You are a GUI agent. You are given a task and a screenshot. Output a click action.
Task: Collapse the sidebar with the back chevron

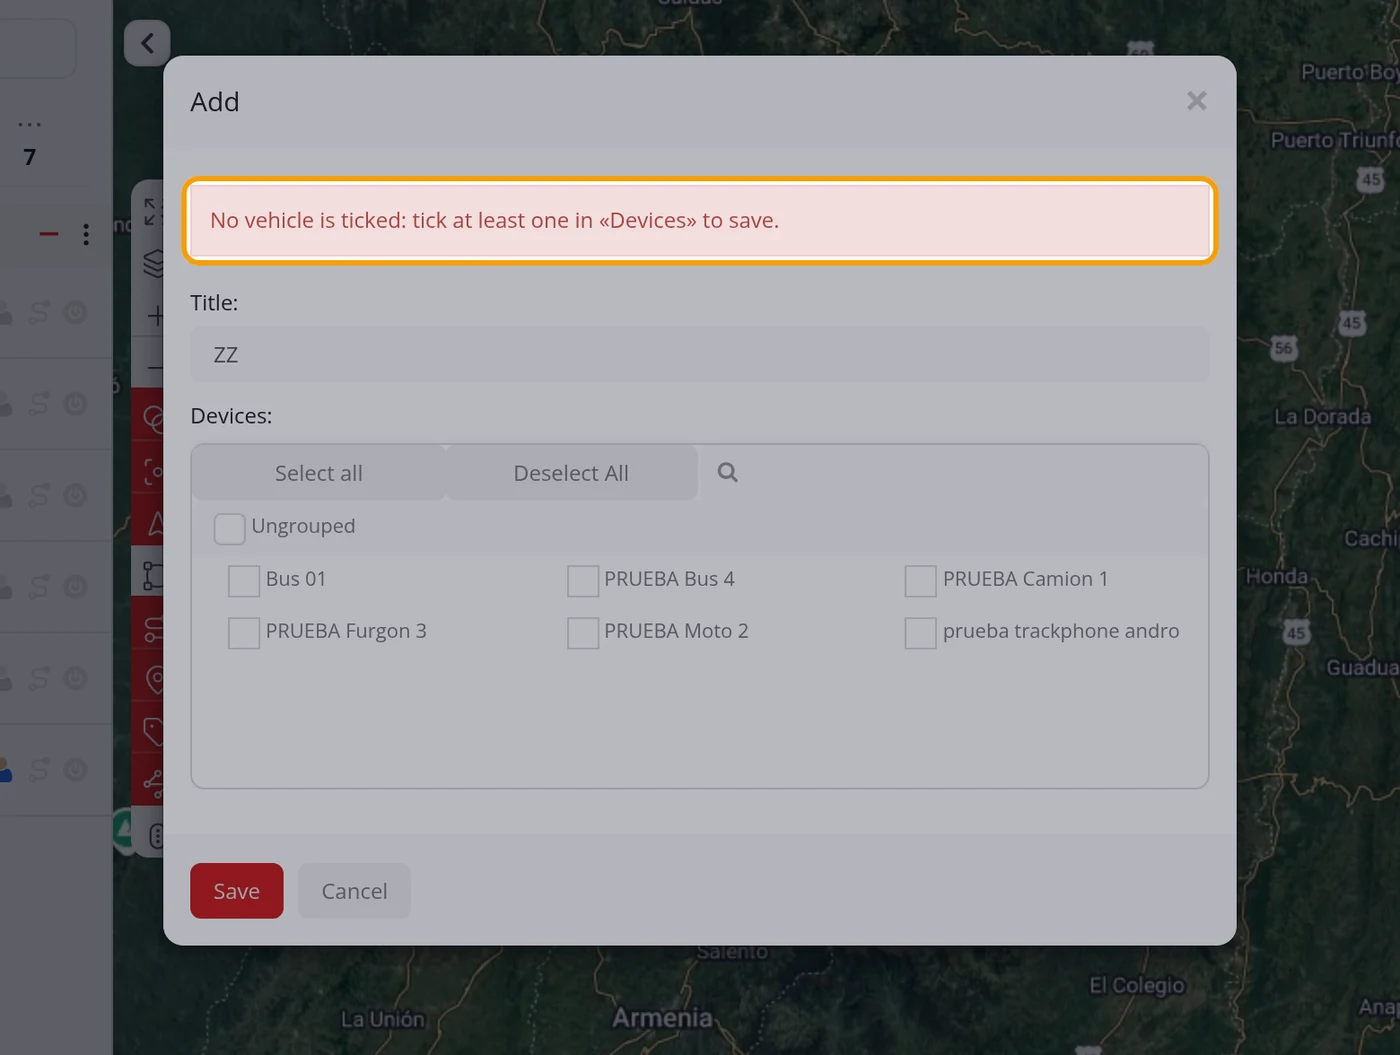pyautogui.click(x=147, y=43)
